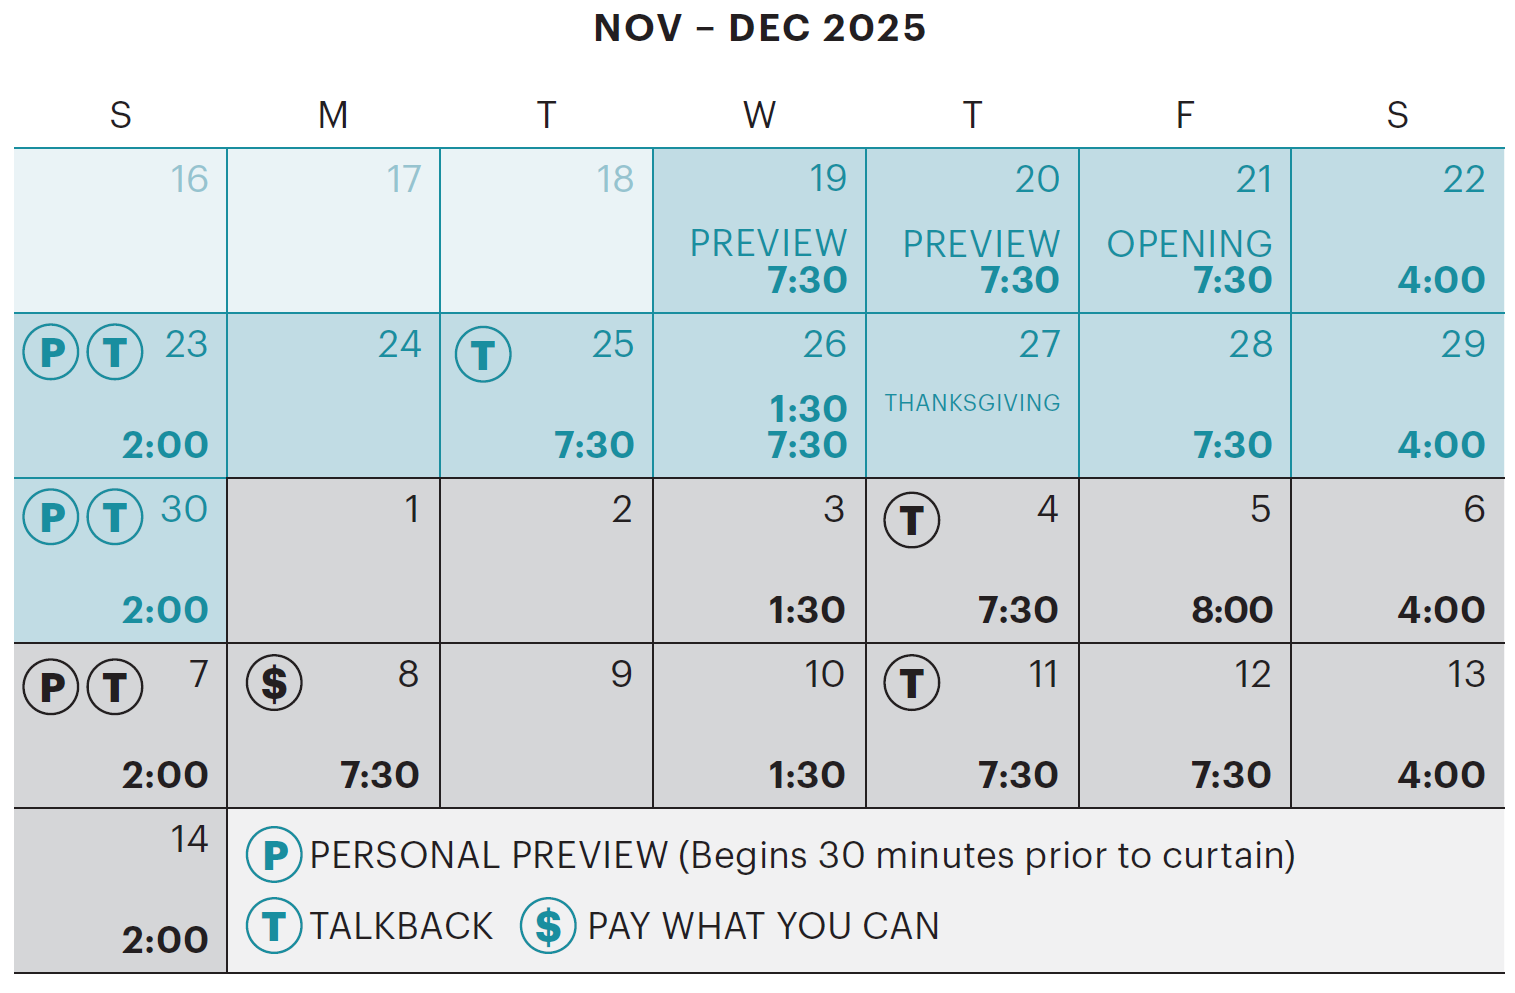Pick the 2:00 show on December 14

tap(165, 940)
